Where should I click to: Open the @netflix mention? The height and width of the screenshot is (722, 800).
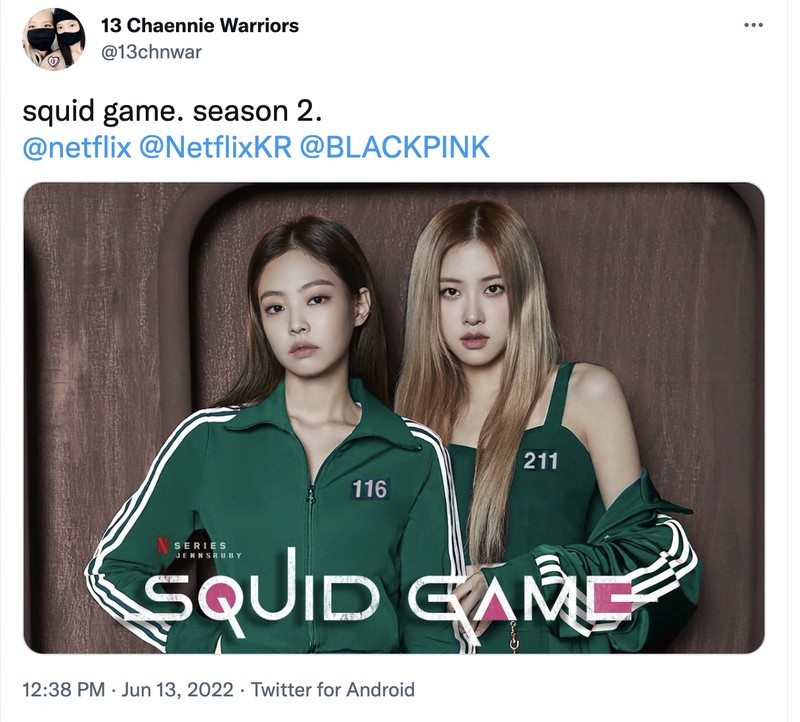click(x=77, y=147)
